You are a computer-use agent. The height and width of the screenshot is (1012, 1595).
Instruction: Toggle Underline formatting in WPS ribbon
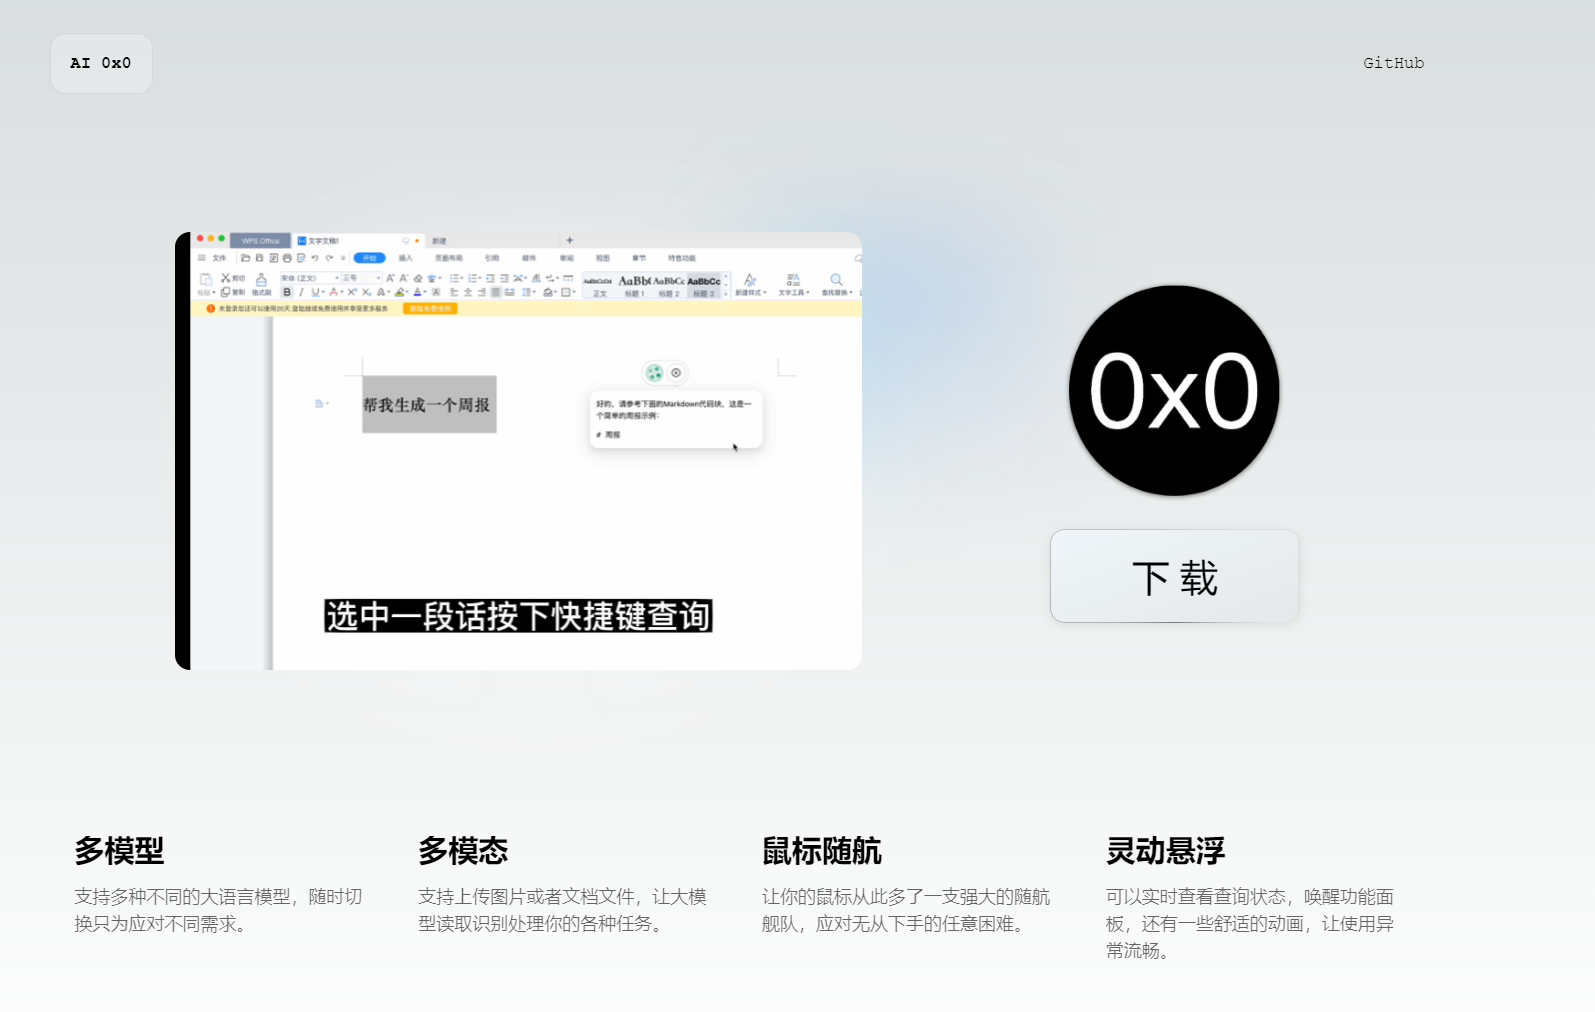coord(315,293)
